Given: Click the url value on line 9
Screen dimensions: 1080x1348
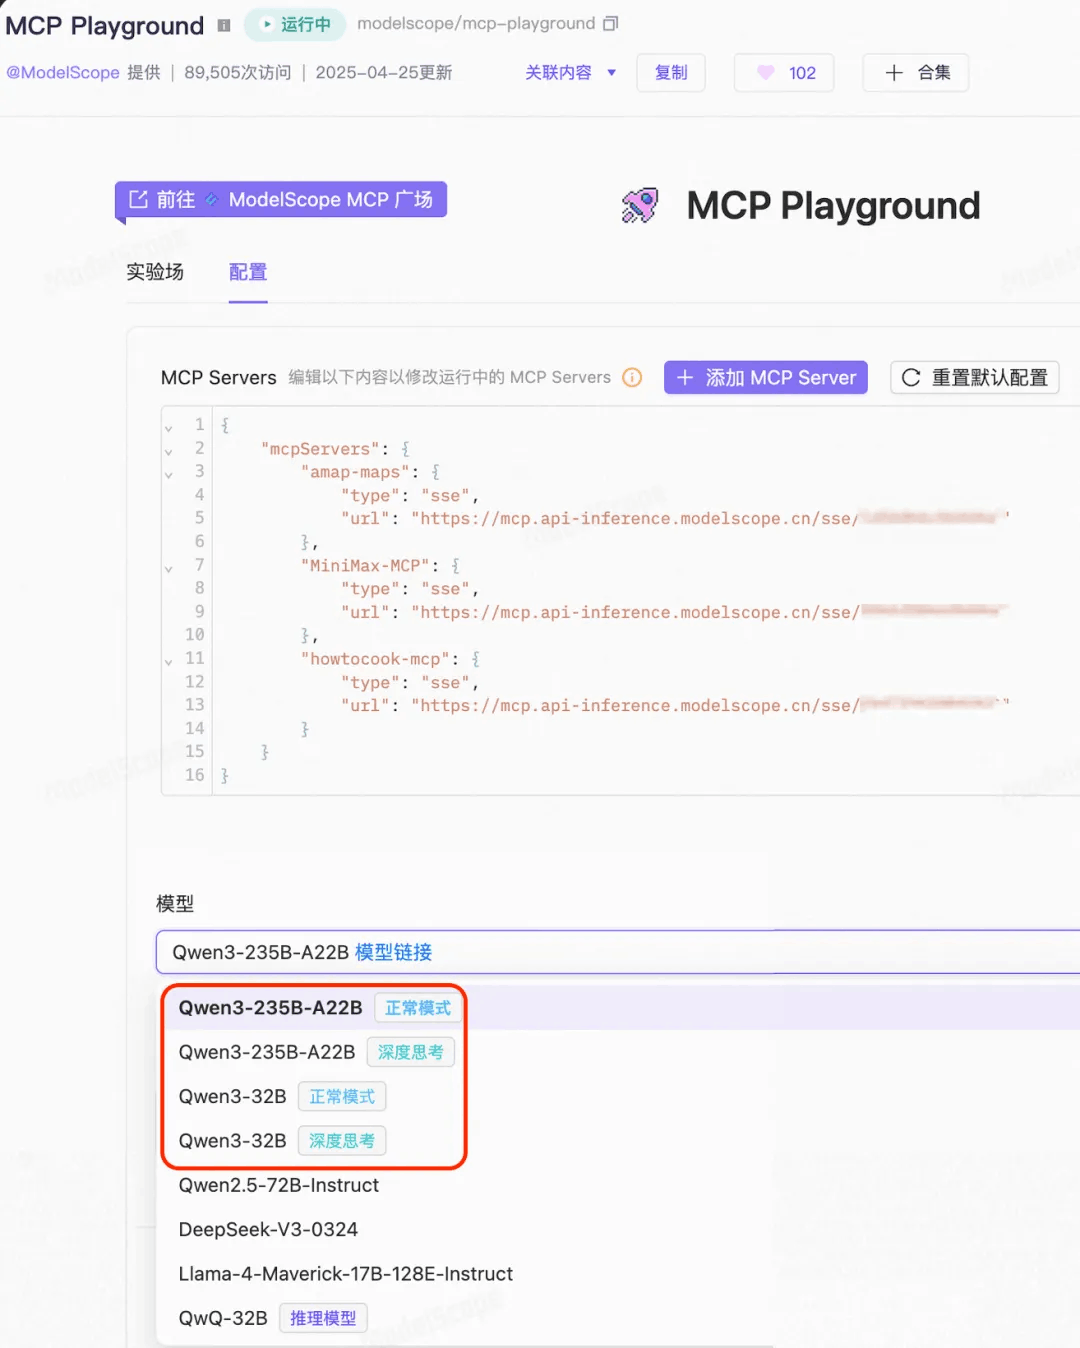Looking at the screenshot, I should 710,612.
